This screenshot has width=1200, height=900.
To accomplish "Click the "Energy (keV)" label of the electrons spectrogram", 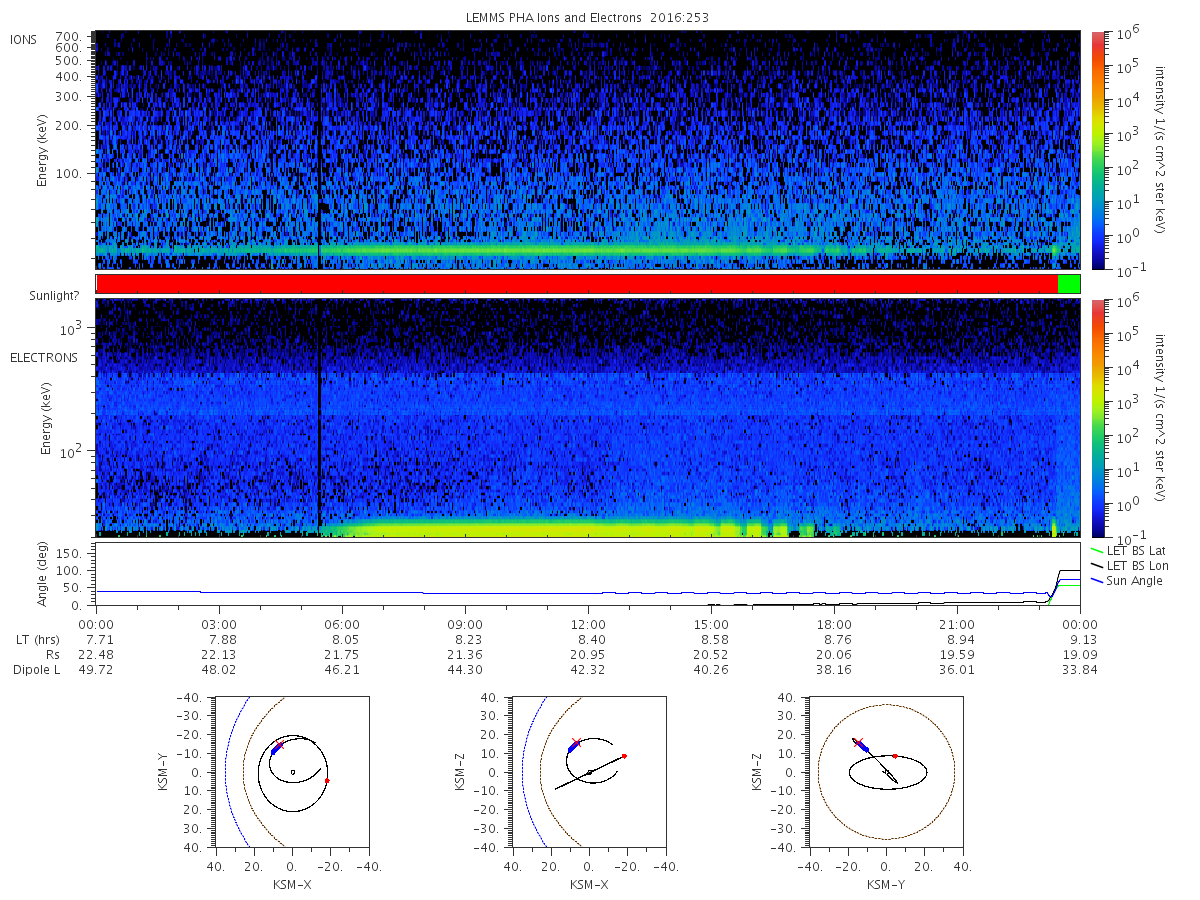I will pyautogui.click(x=45, y=418).
